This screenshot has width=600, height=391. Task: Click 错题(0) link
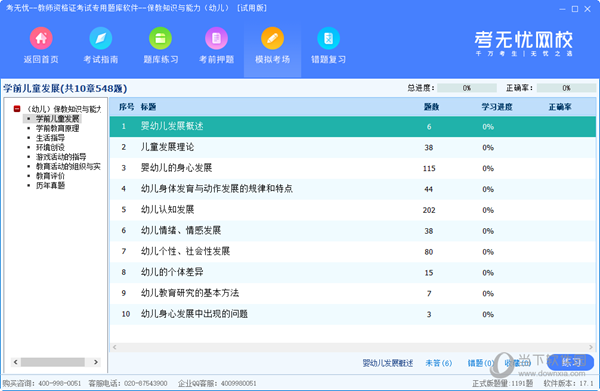pos(480,363)
